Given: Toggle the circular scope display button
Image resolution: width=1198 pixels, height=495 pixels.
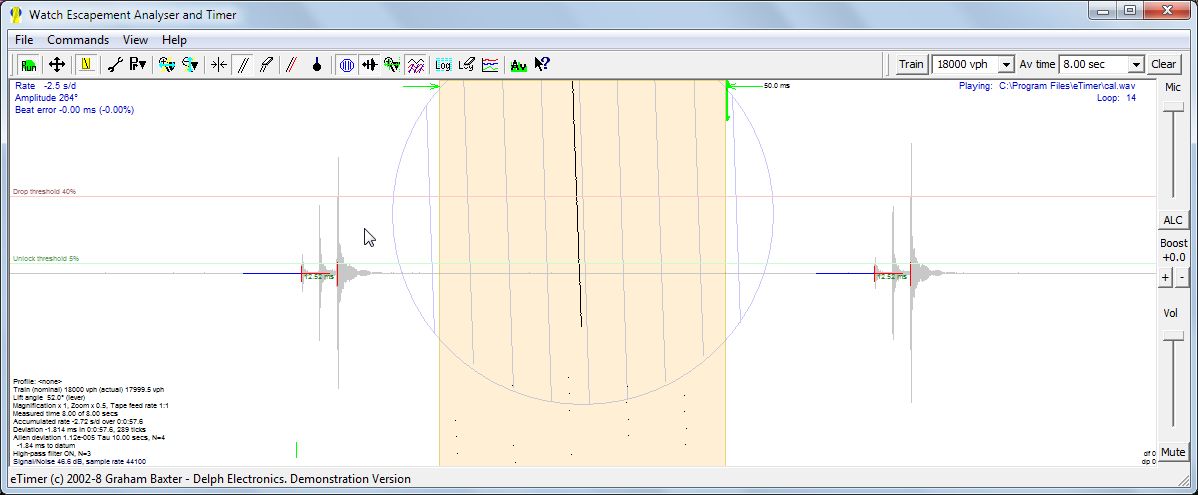Looking at the screenshot, I should tap(346, 65).
